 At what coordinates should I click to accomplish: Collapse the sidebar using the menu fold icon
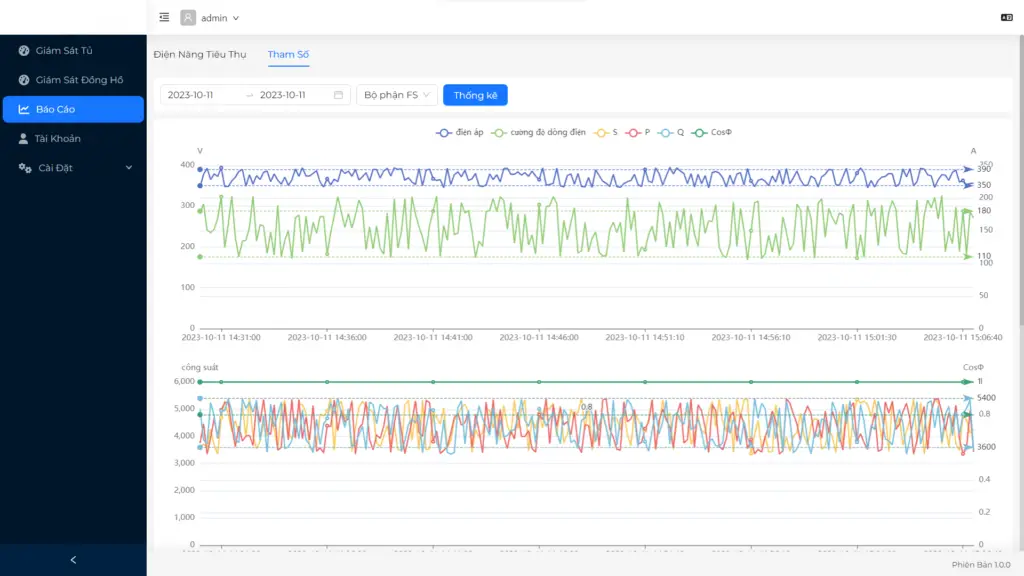click(164, 17)
